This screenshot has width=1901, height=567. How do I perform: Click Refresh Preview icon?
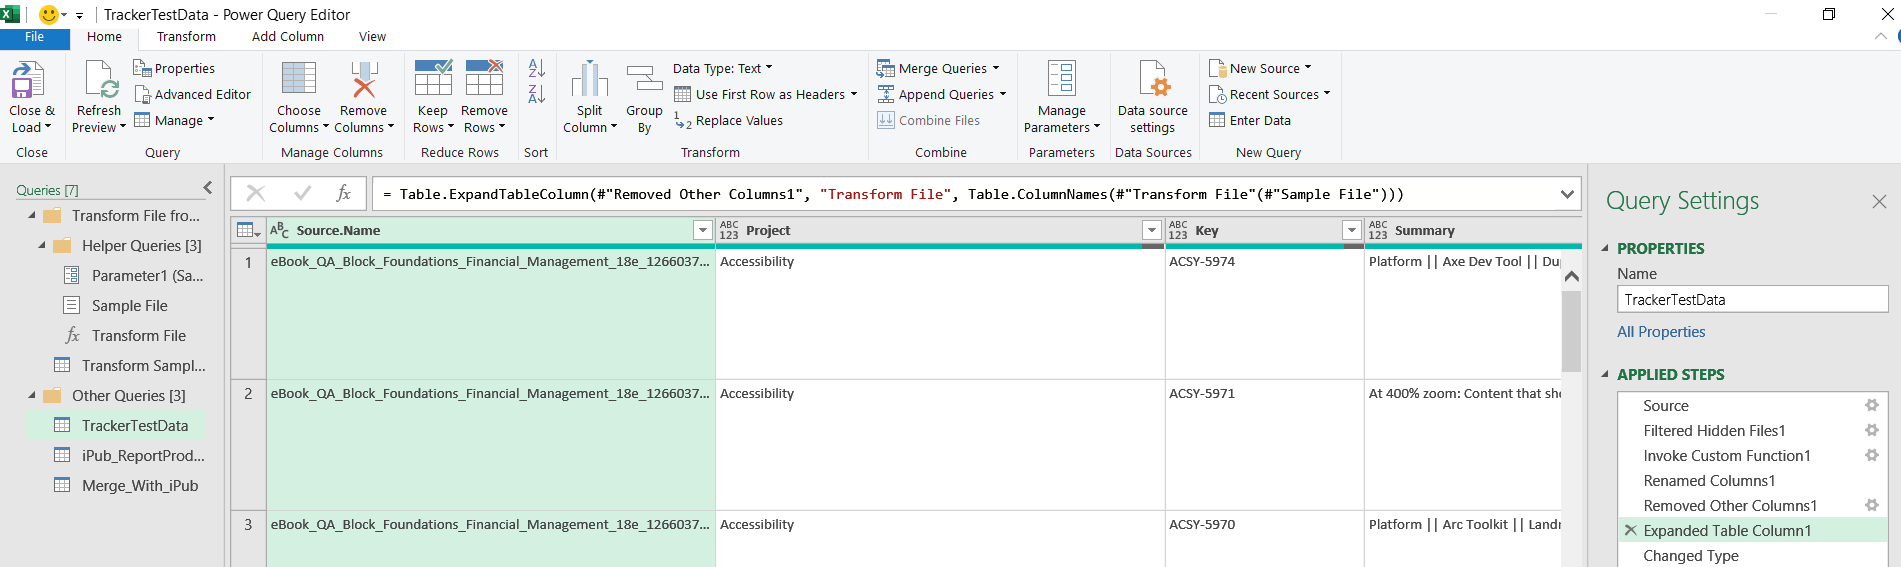tap(100, 80)
